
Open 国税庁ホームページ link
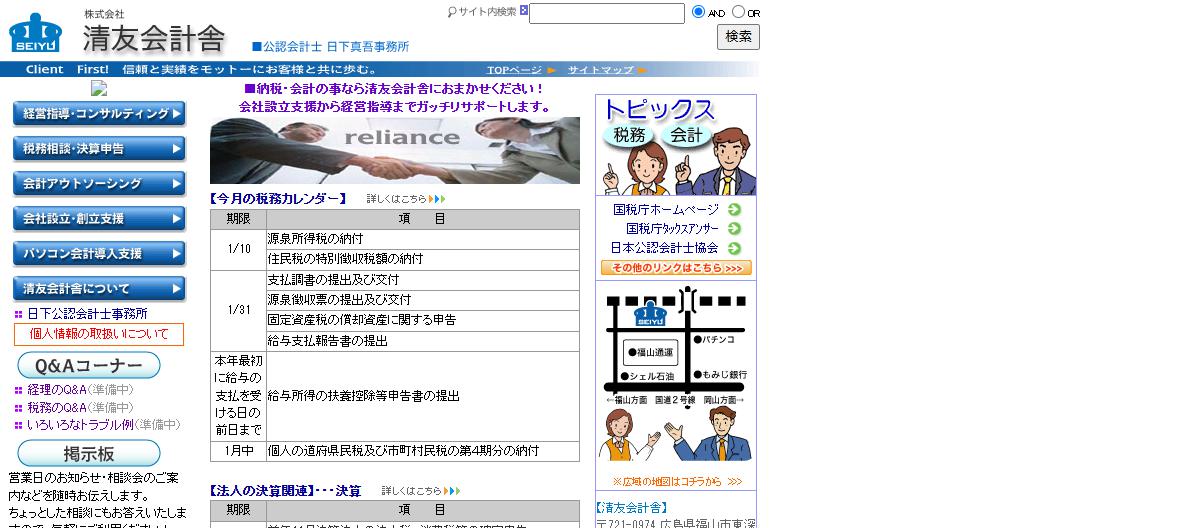pyautogui.click(x=666, y=210)
